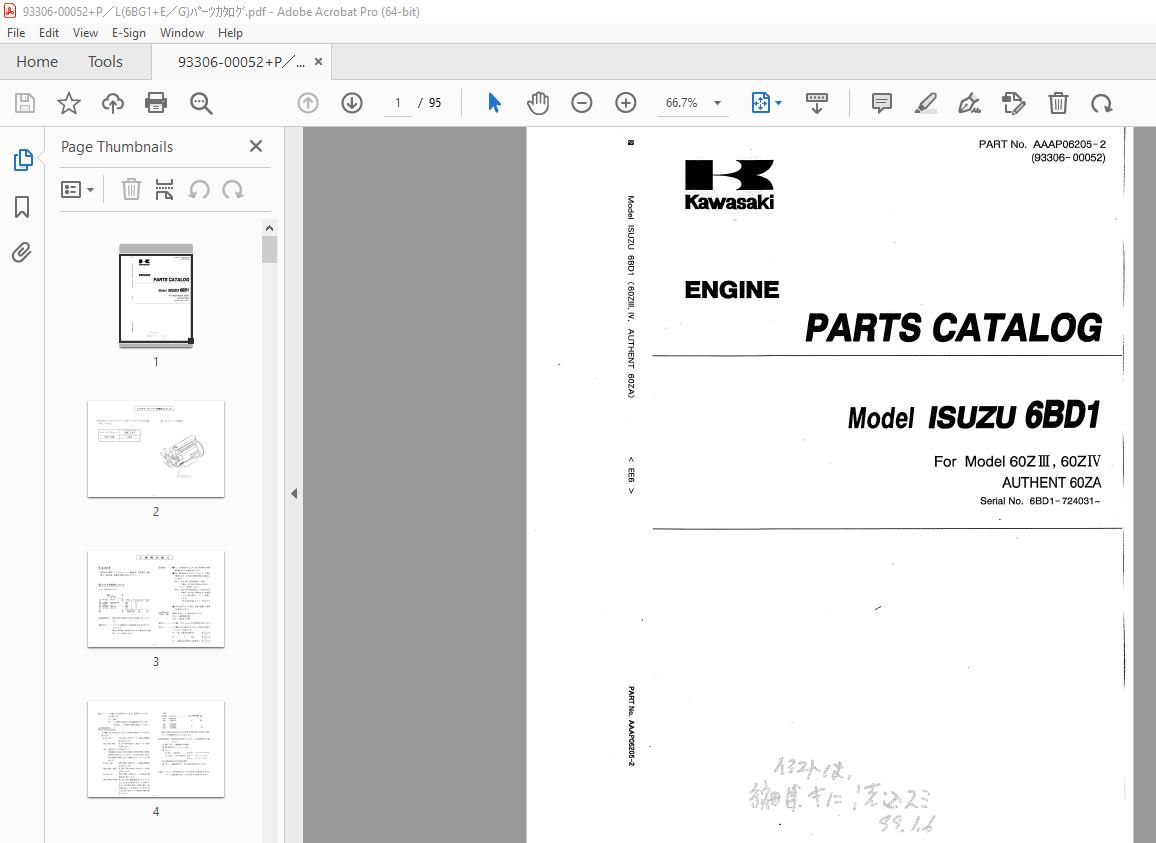Select page 4 thumbnail
The image size is (1156, 843).
[x=156, y=749]
